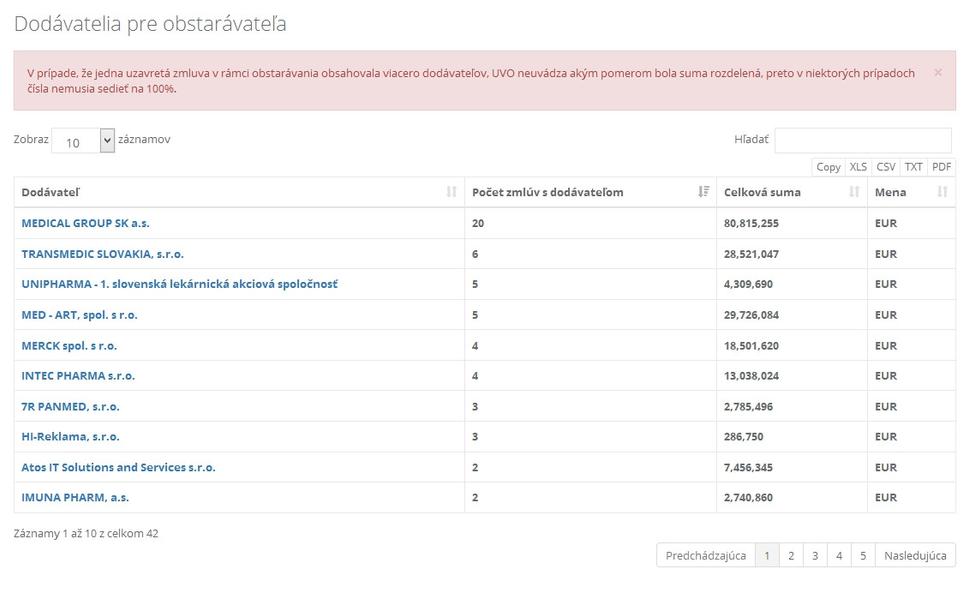Screen dimensions: 969x593
Task: Export table as XLS
Action: [x=858, y=167]
